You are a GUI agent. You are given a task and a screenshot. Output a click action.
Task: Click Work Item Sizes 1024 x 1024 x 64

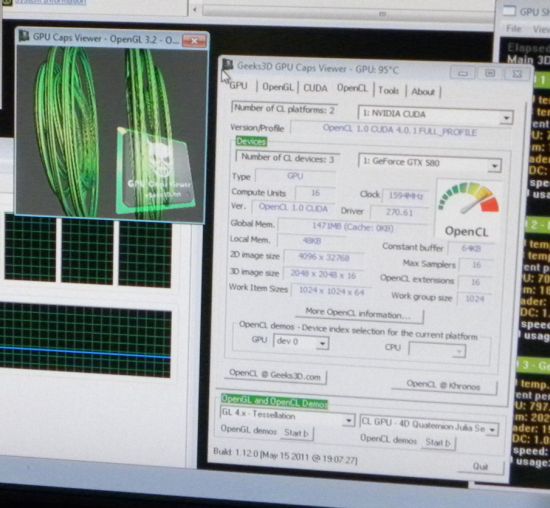(x=331, y=291)
